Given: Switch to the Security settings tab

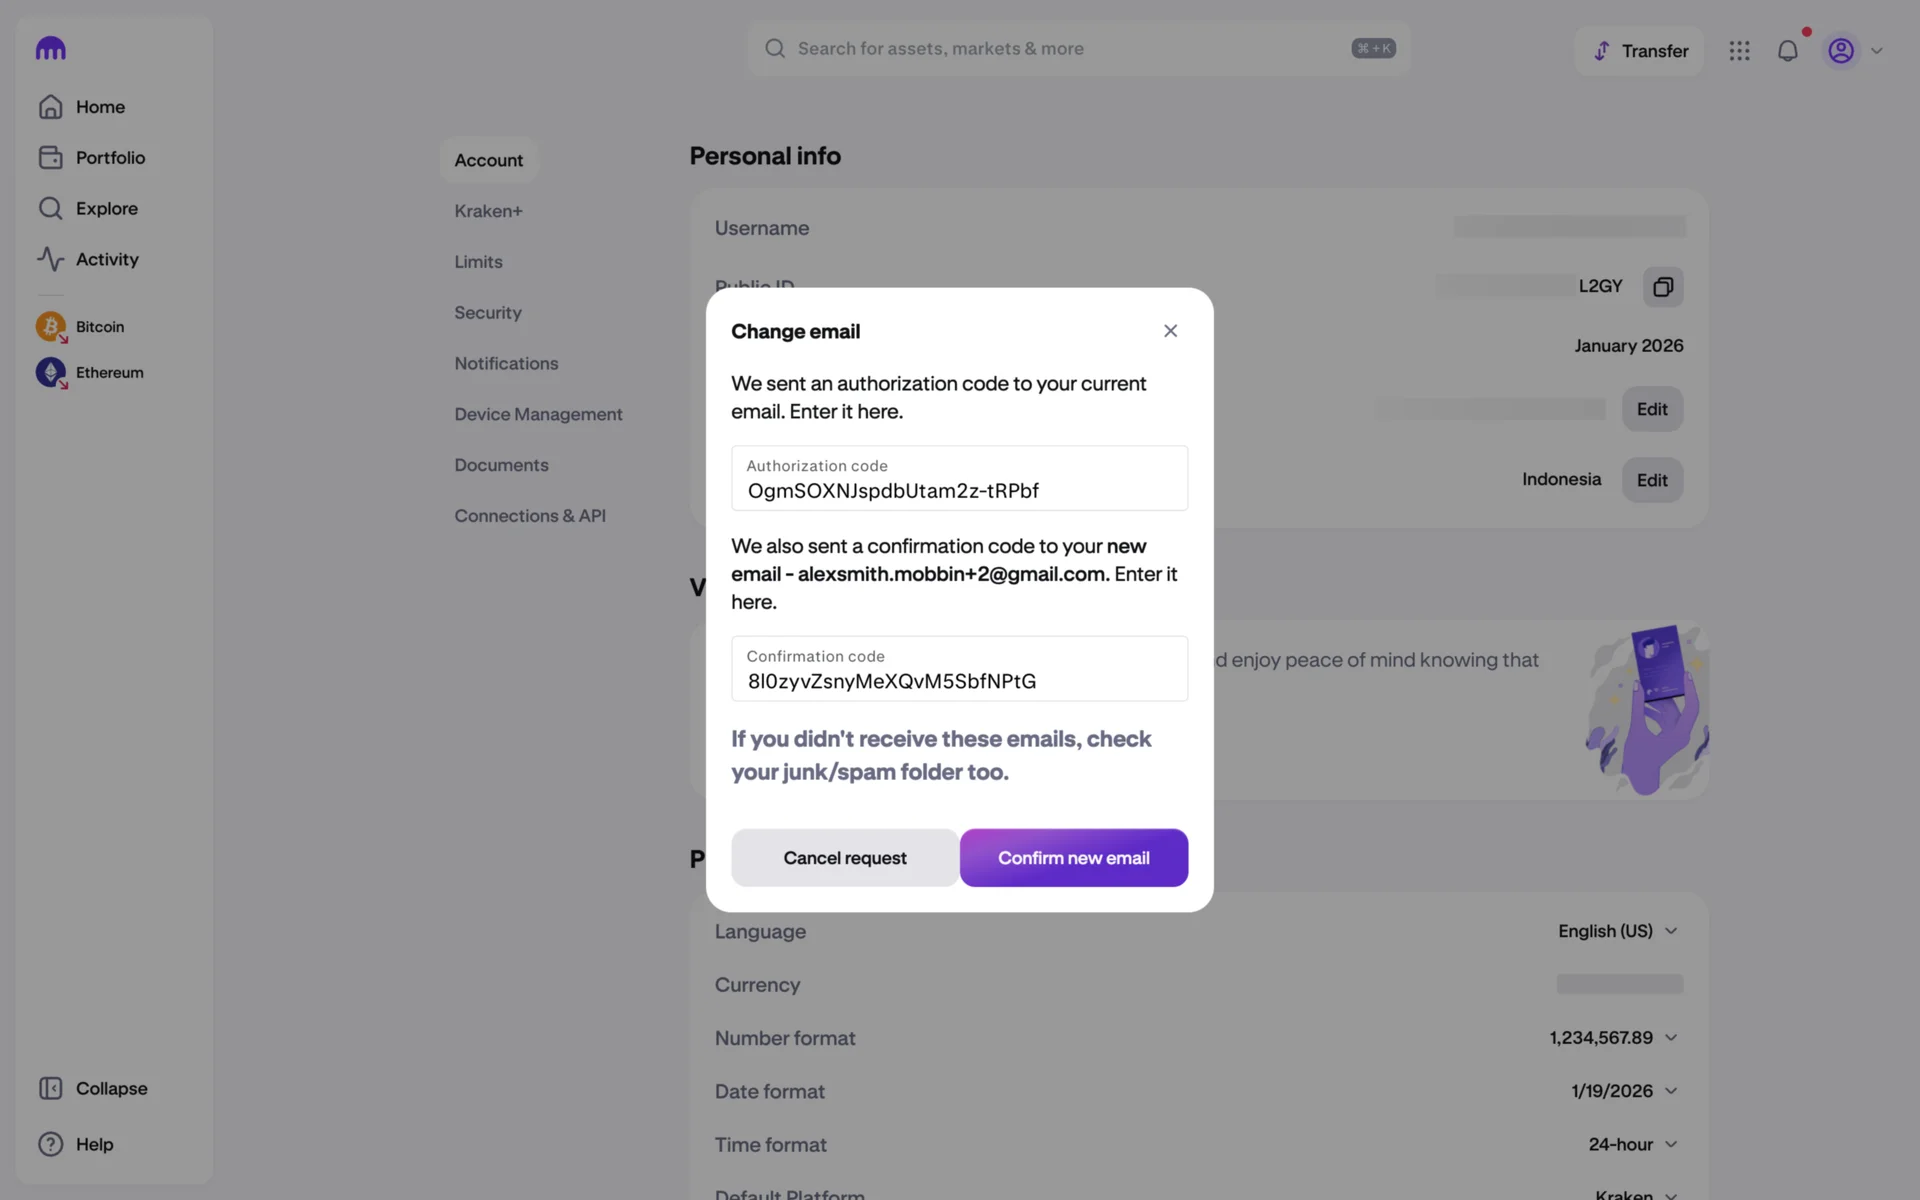Looking at the screenshot, I should pos(488,313).
